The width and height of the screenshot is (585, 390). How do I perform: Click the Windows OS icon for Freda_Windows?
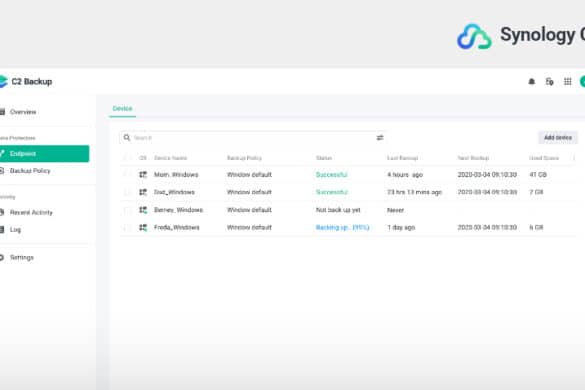(143, 227)
